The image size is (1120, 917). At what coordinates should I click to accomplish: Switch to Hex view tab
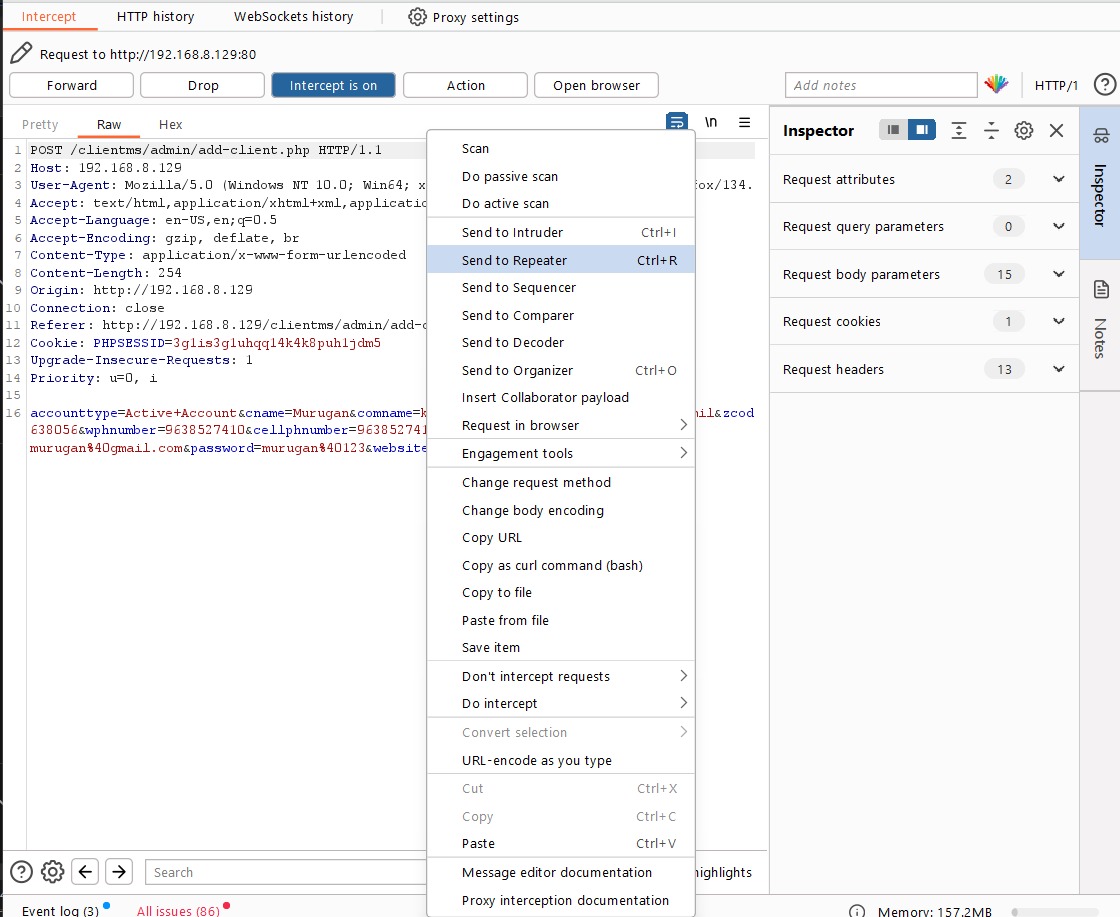tap(171, 124)
